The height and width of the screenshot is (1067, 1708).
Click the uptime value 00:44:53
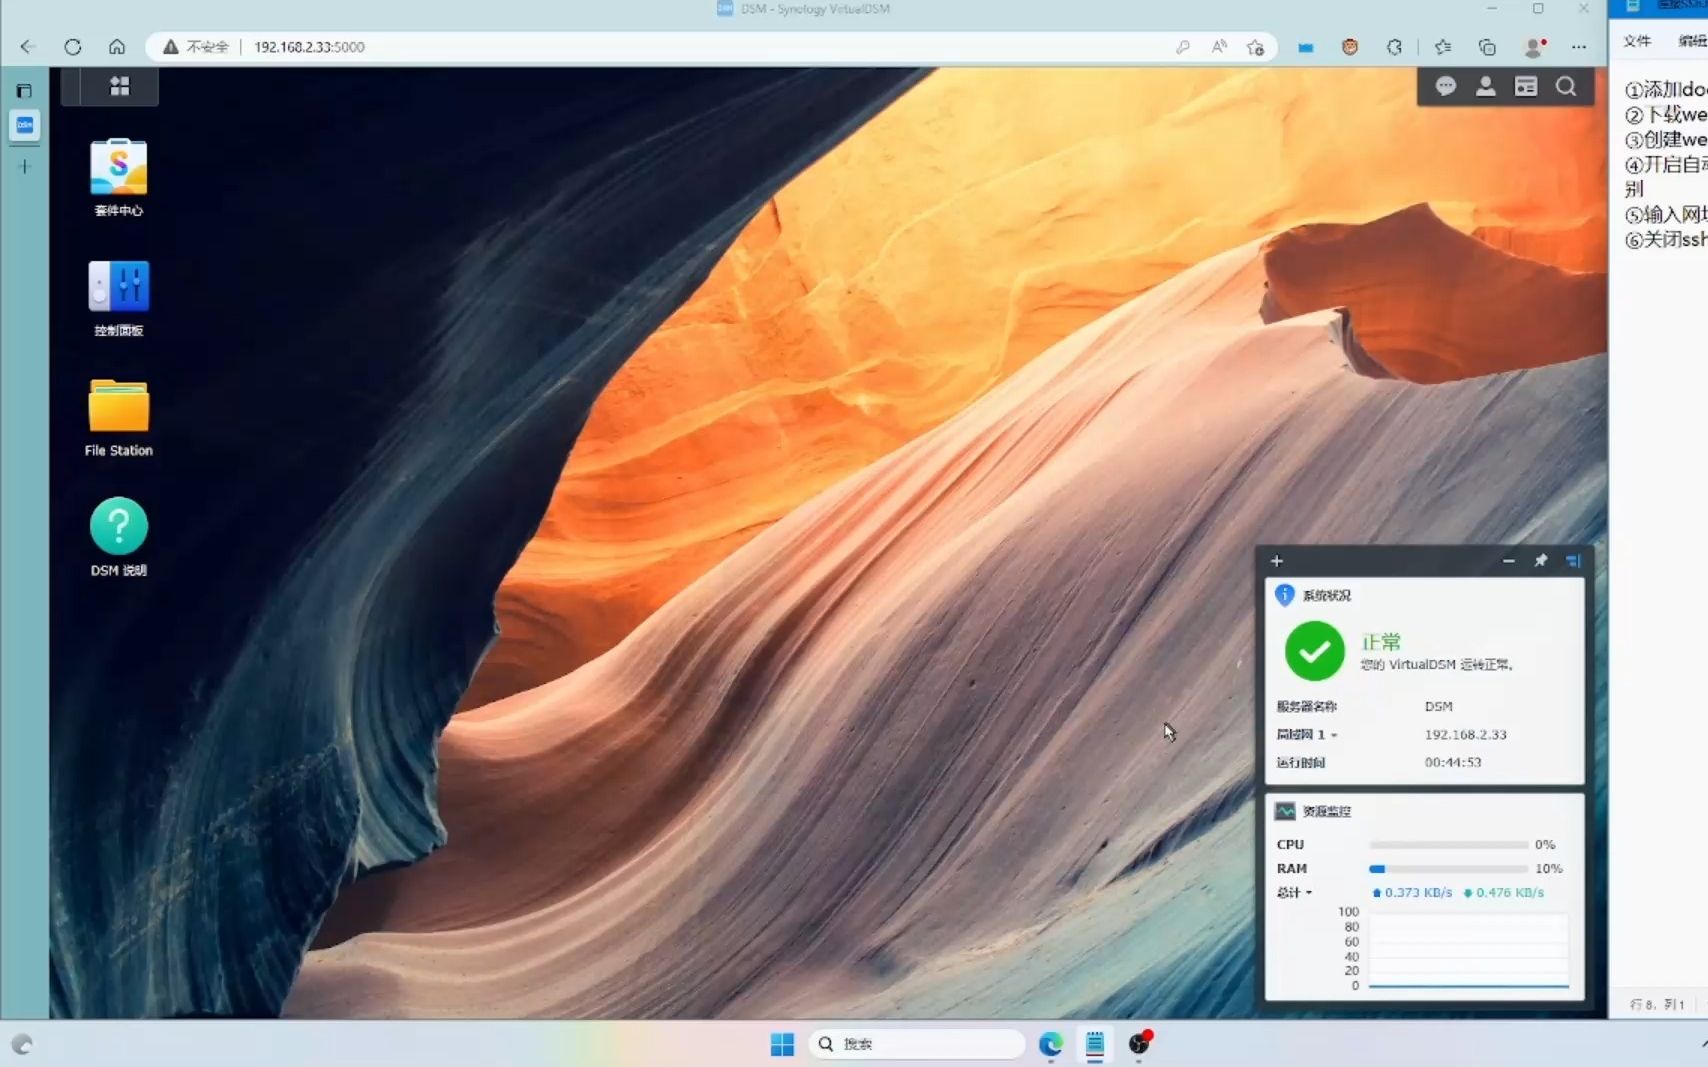(x=1453, y=762)
